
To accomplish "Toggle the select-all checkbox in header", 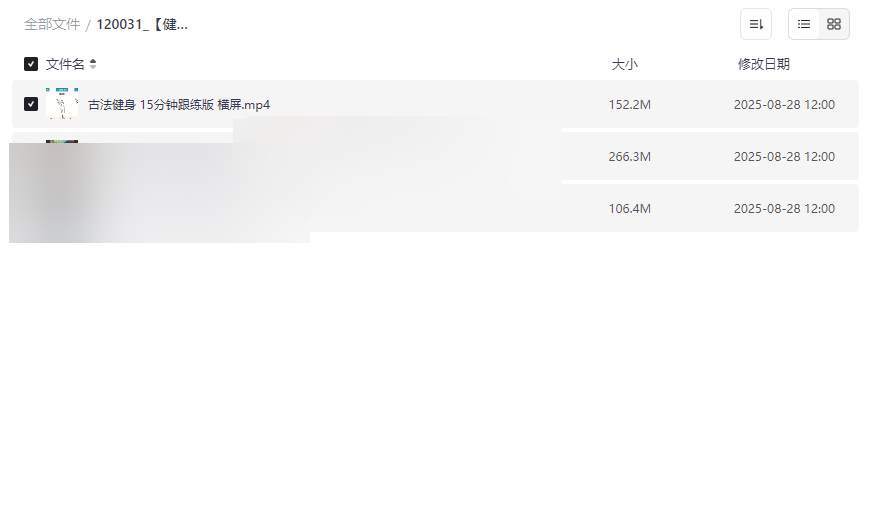I will coord(31,64).
